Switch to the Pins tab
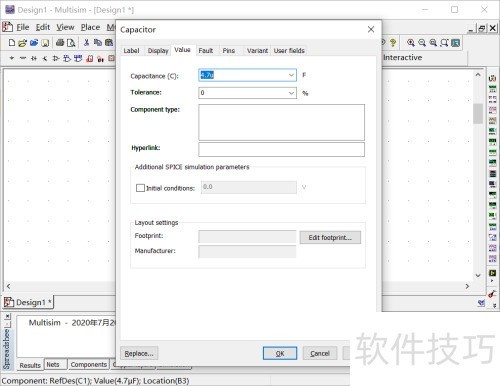Screen dimensions: 500x386 229,51
